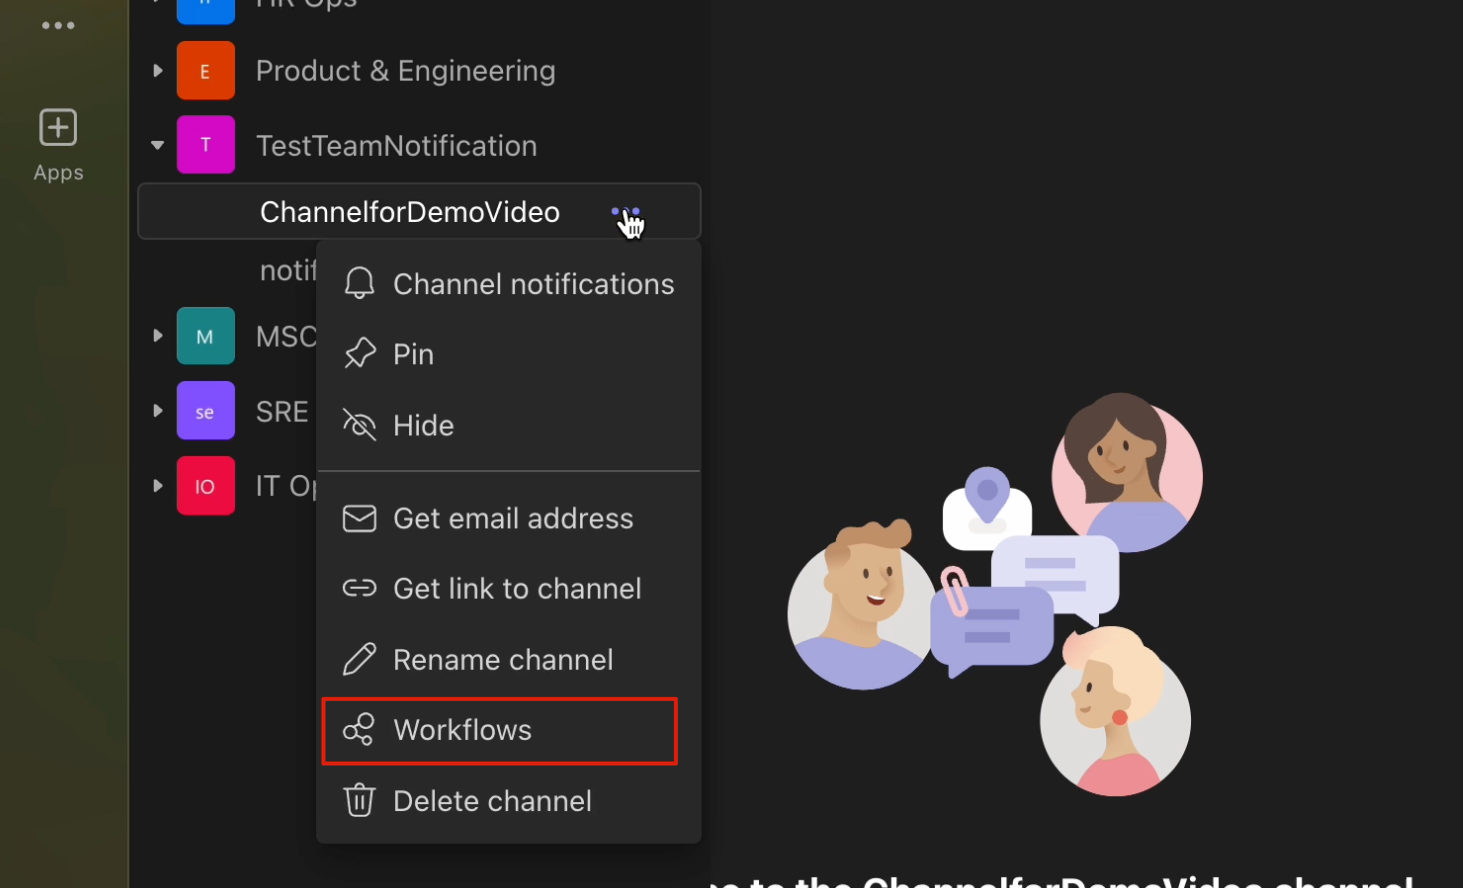Click the pencil icon for Rename channel
Screen dimensions: 1463x888
tap(359, 659)
